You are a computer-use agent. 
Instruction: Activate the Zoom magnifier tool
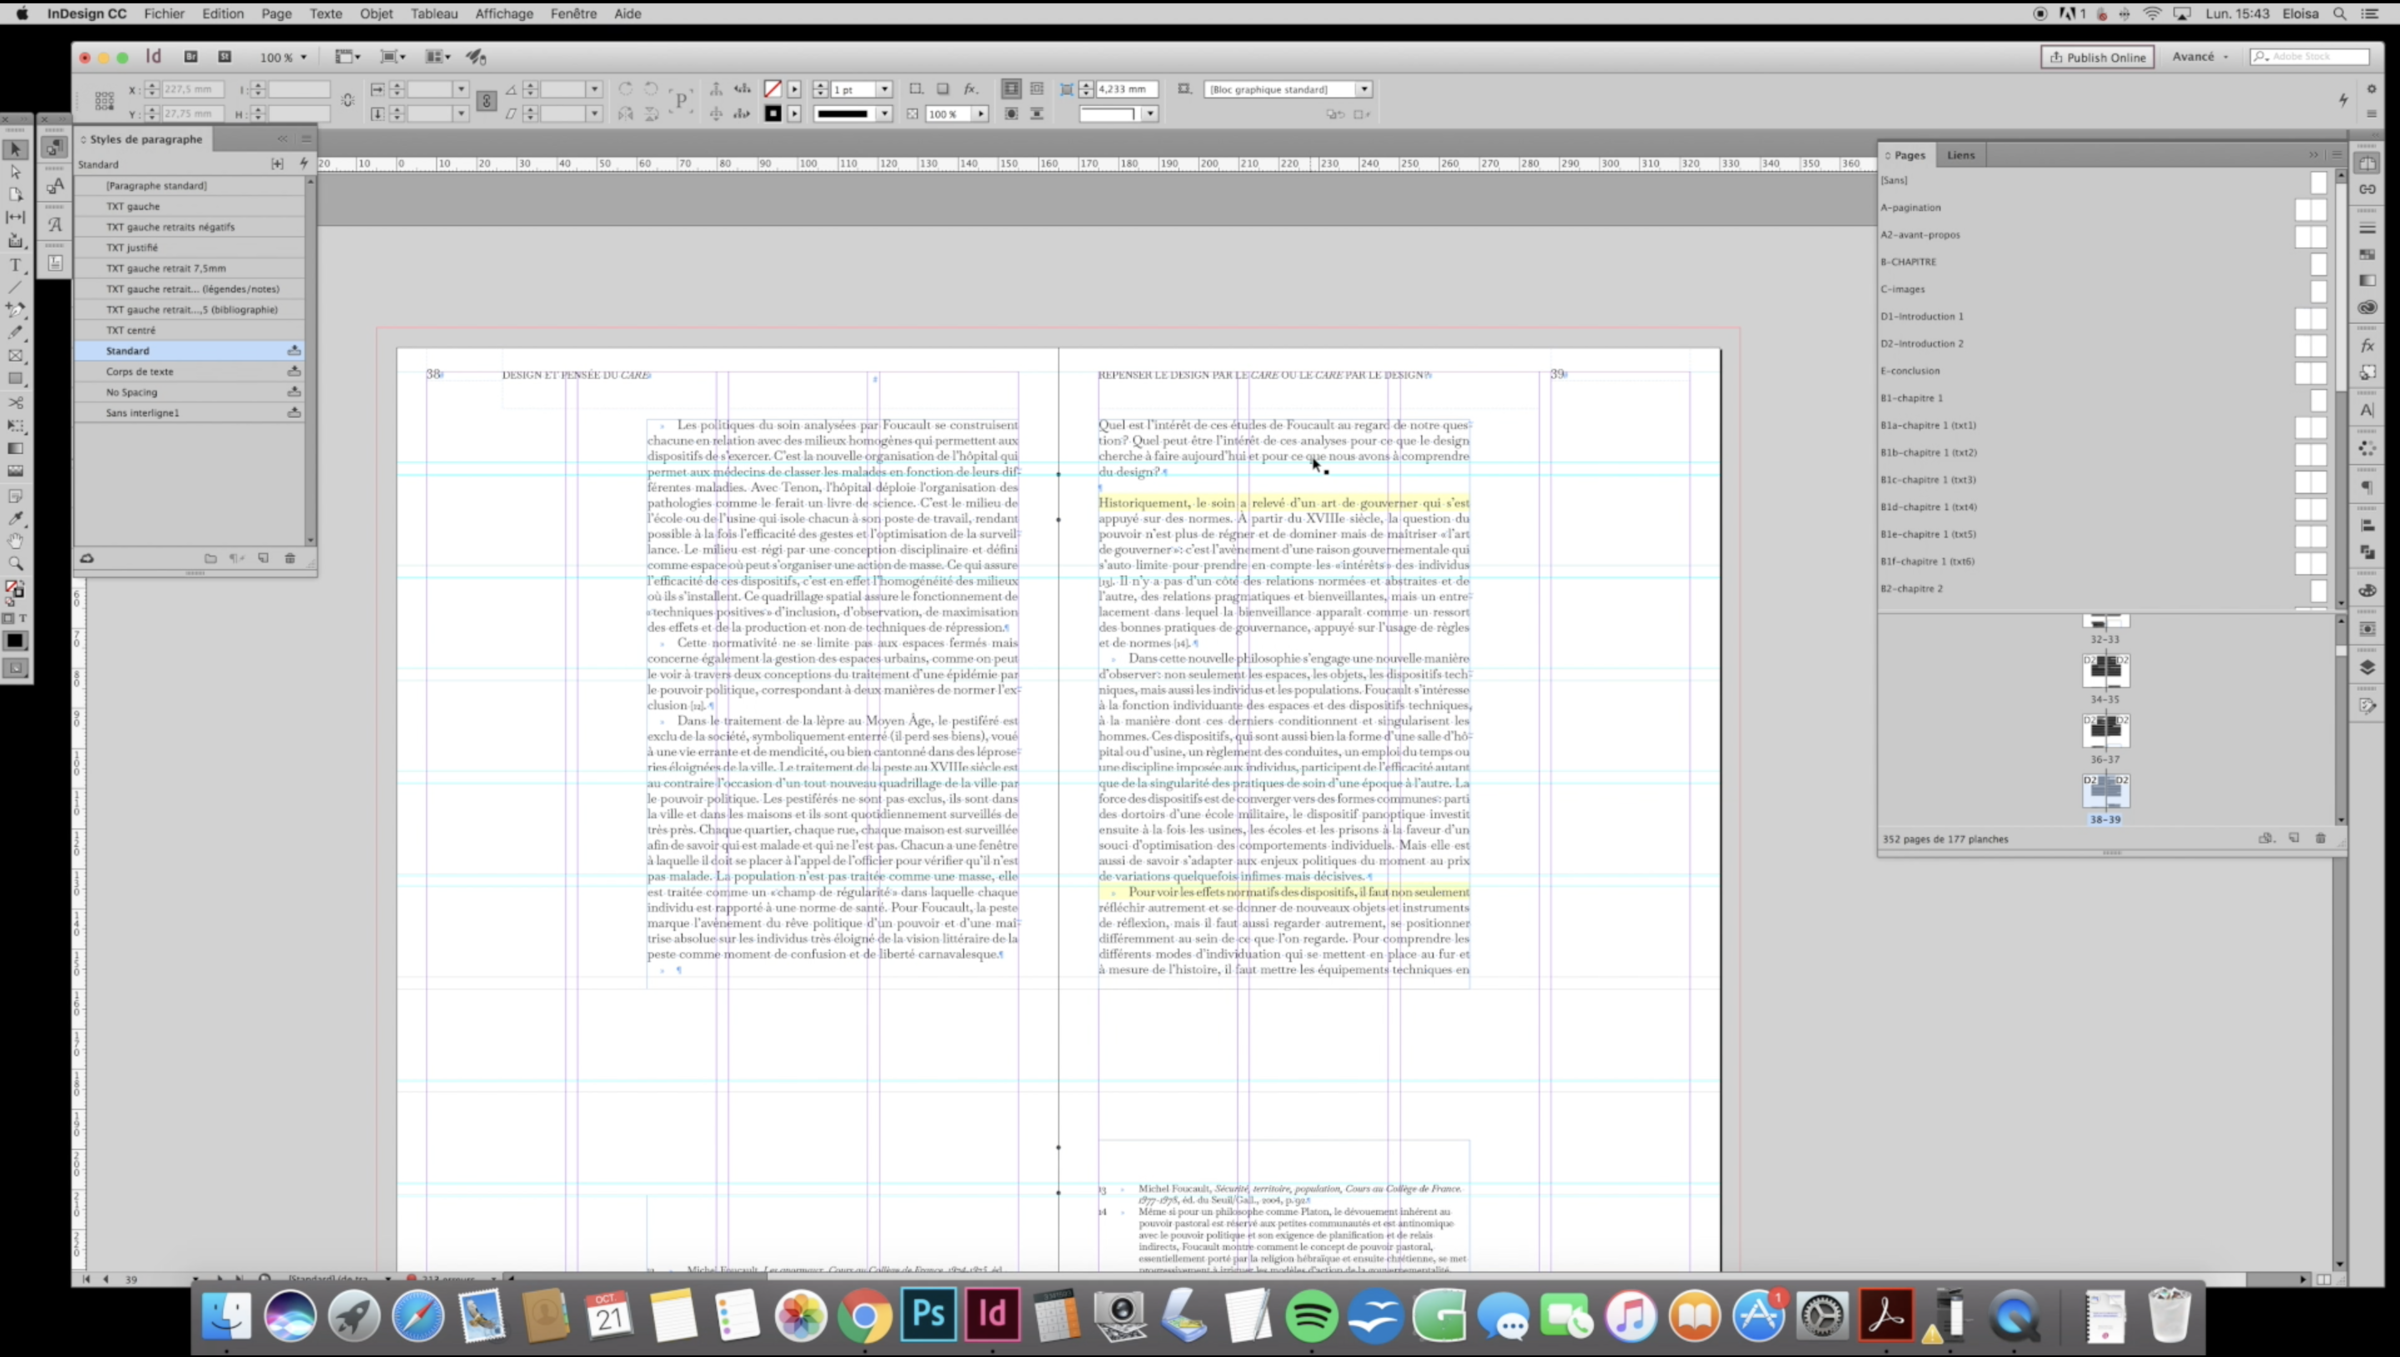click(15, 563)
